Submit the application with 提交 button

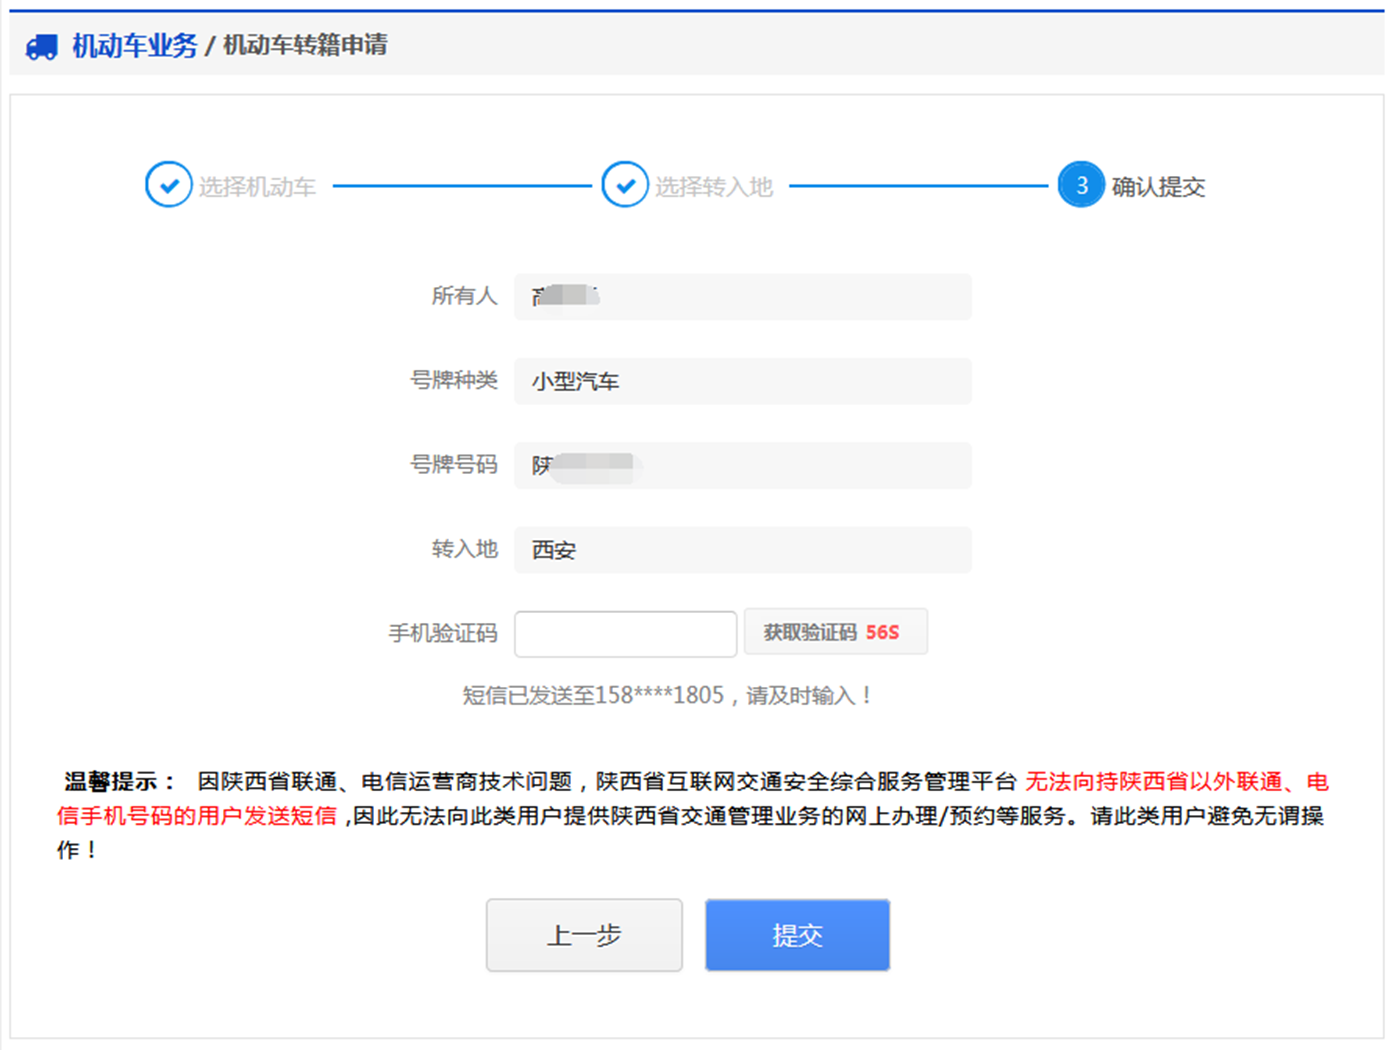coord(797,935)
